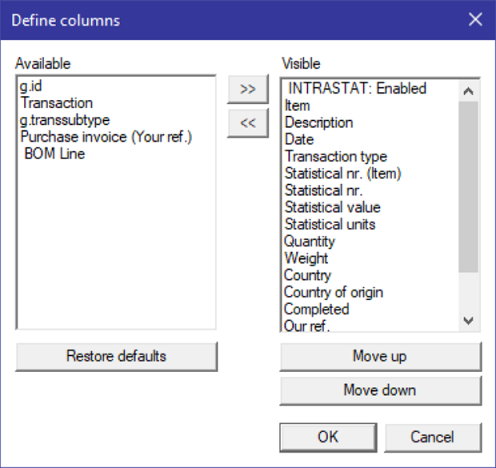This screenshot has width=496, height=468.
Task: Move selected column to Visible with >> button
Action: (248, 89)
